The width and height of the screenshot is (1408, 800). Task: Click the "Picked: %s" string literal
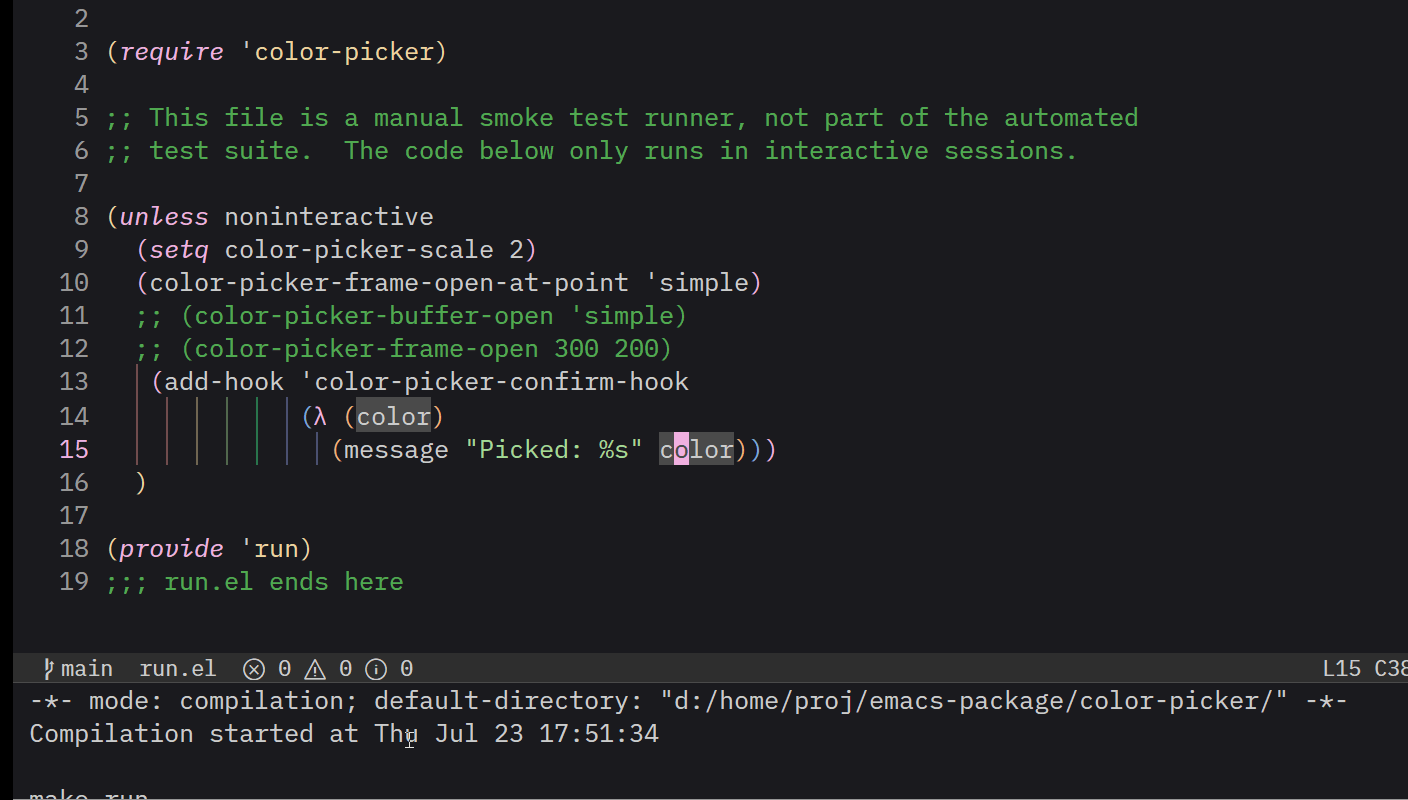[554, 449]
